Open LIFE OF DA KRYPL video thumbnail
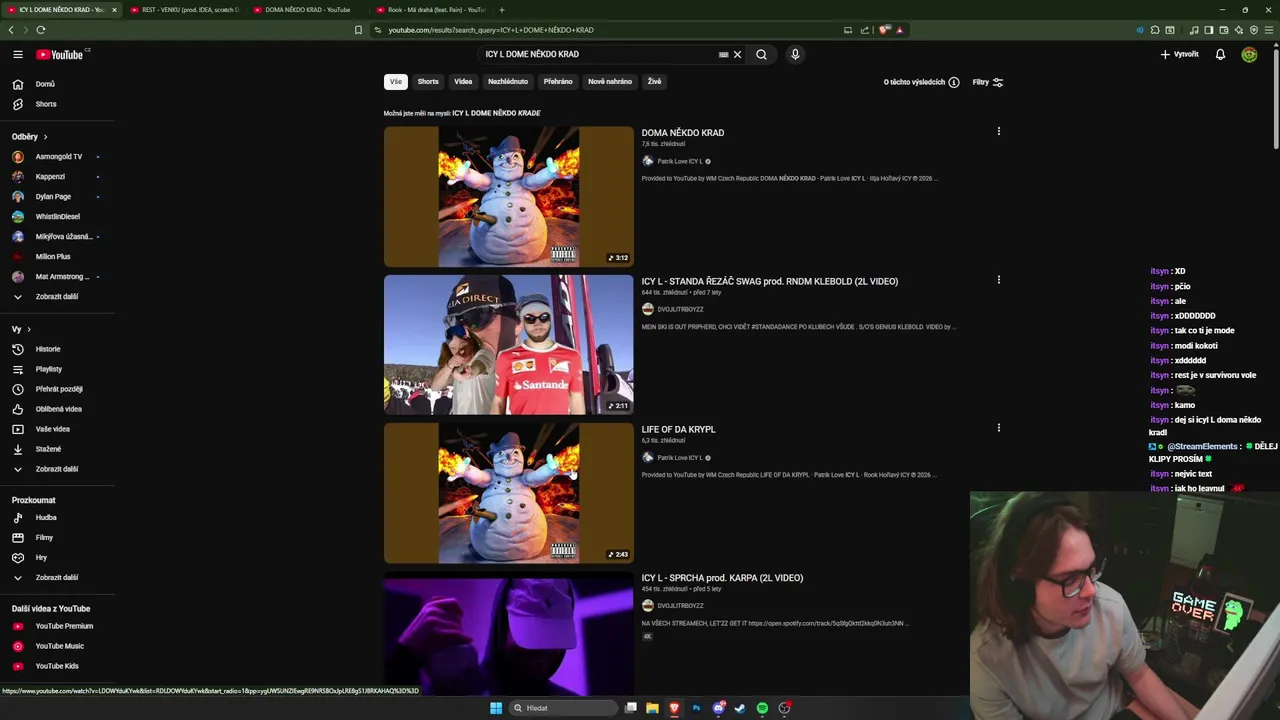 point(509,493)
